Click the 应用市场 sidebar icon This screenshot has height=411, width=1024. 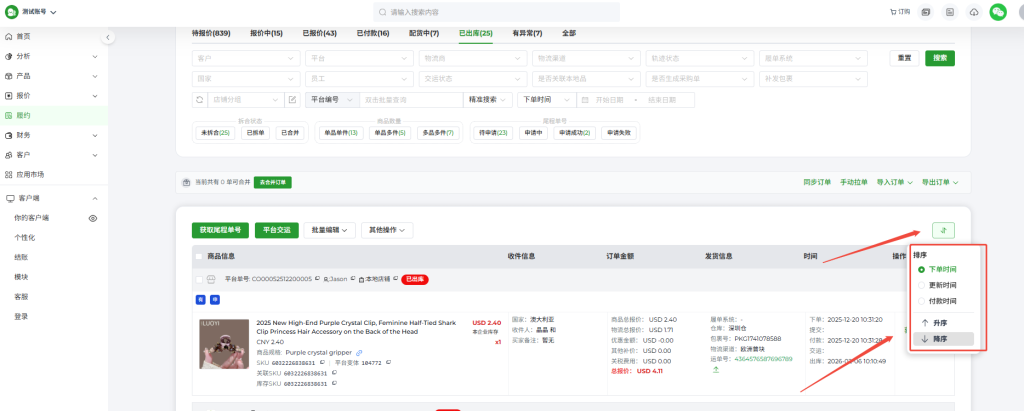coord(10,174)
